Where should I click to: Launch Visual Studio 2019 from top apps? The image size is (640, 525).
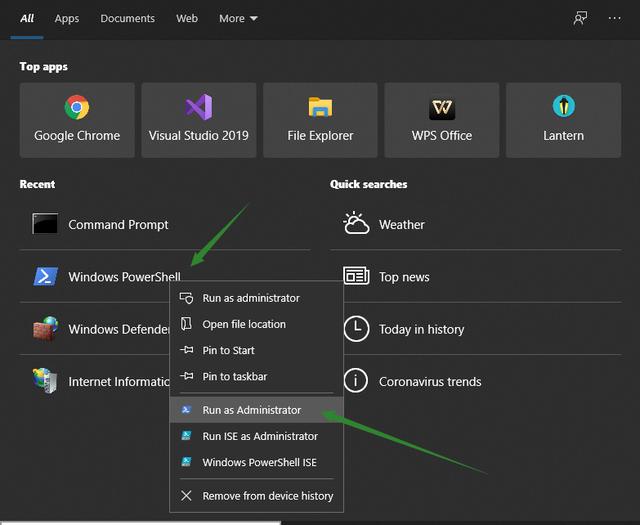199,120
